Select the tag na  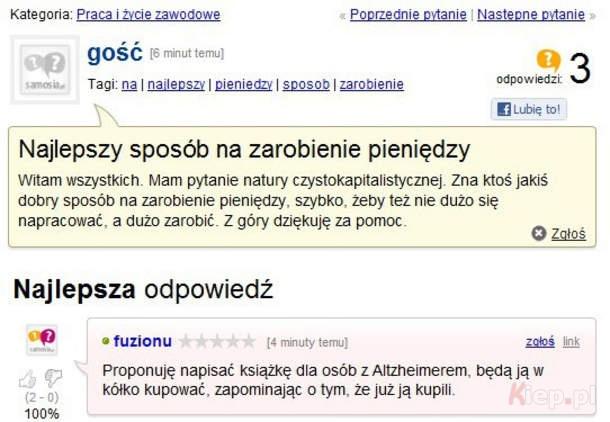tap(129, 84)
